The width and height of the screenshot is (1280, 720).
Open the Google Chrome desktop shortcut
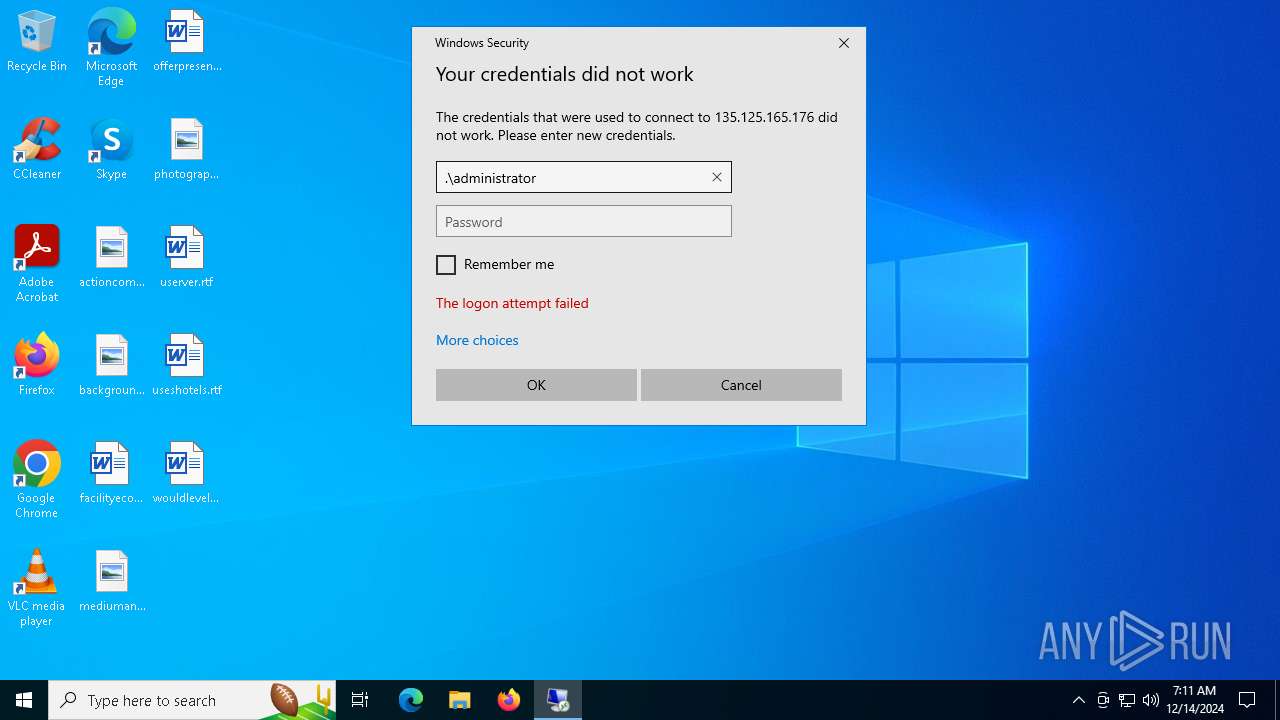click(37, 480)
